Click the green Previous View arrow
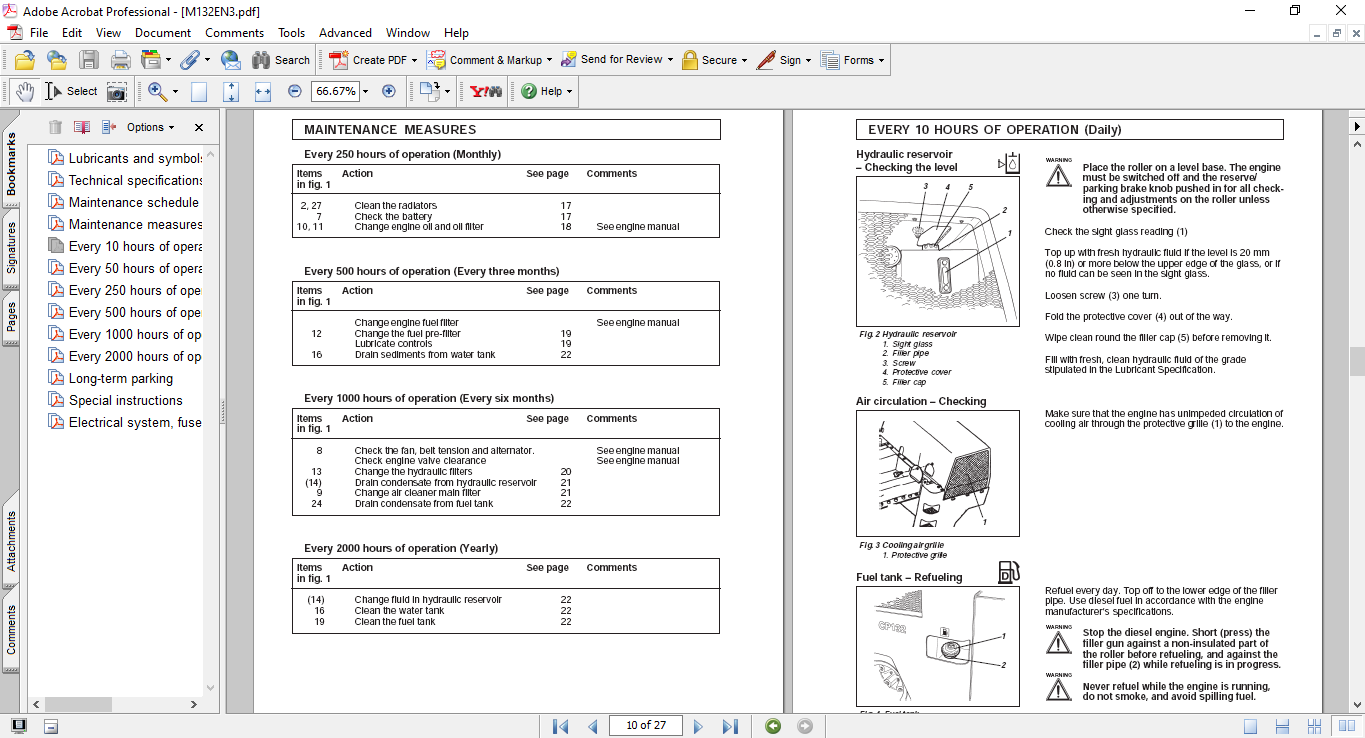The height and width of the screenshot is (738, 1365). 773,726
